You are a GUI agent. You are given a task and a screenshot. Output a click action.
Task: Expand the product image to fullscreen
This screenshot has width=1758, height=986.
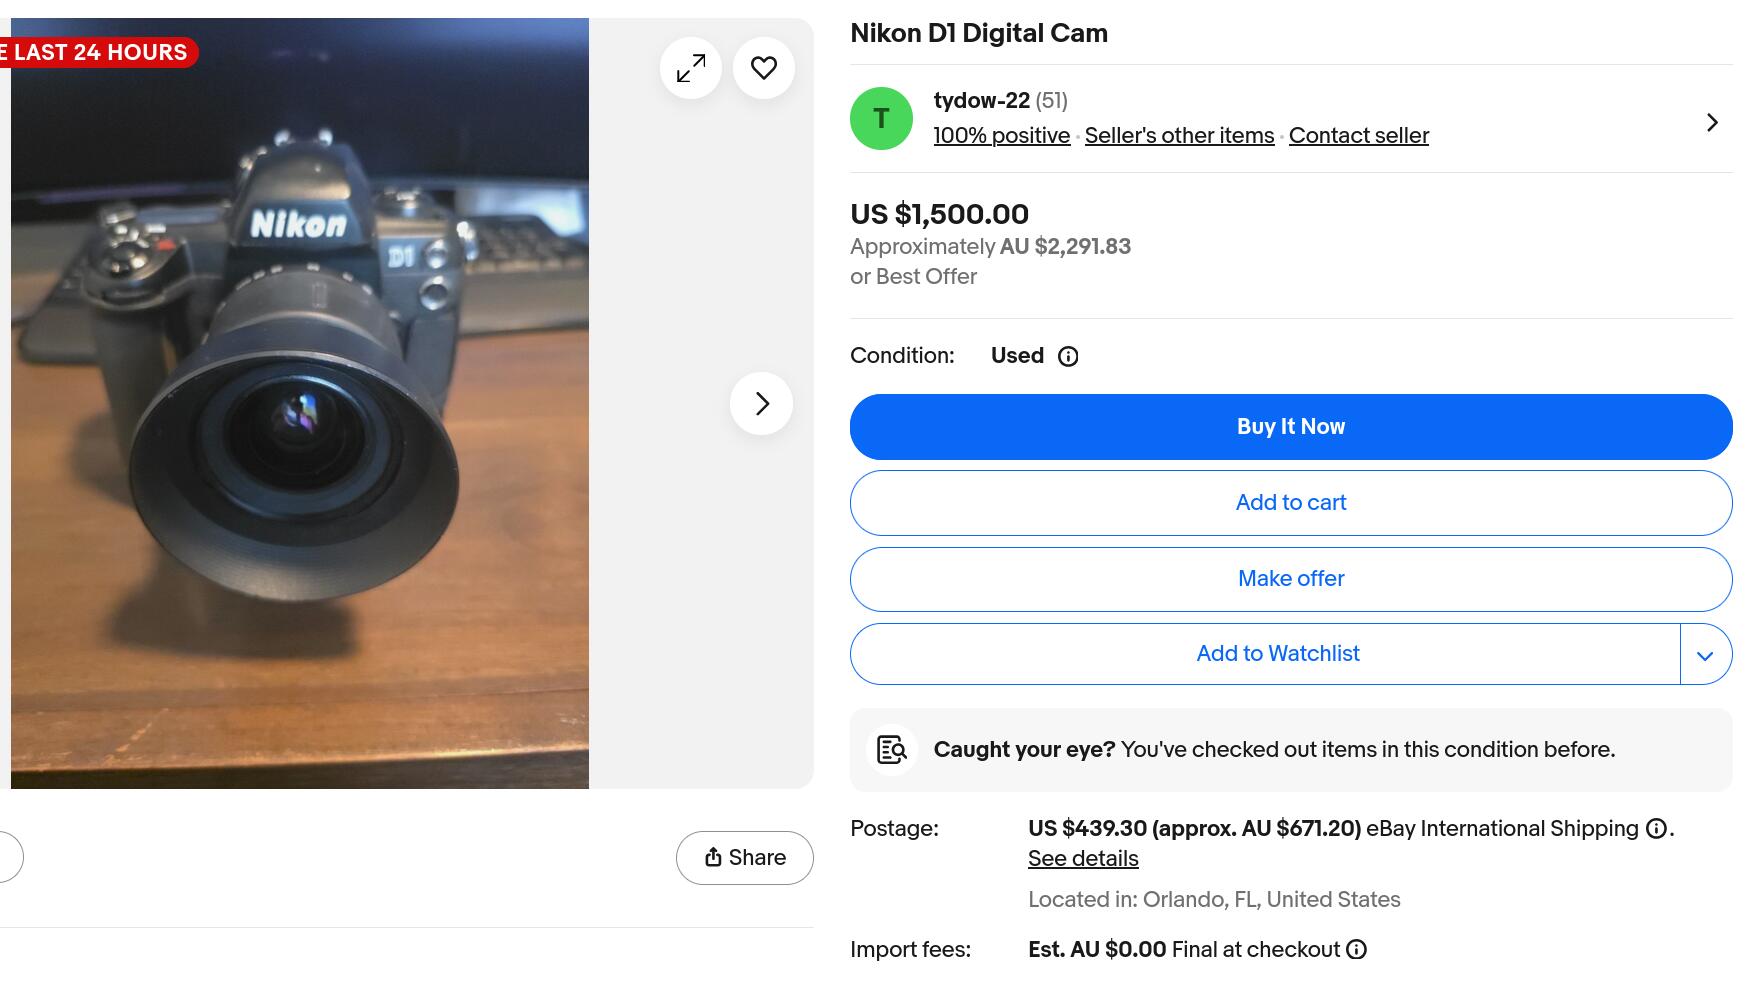[690, 68]
